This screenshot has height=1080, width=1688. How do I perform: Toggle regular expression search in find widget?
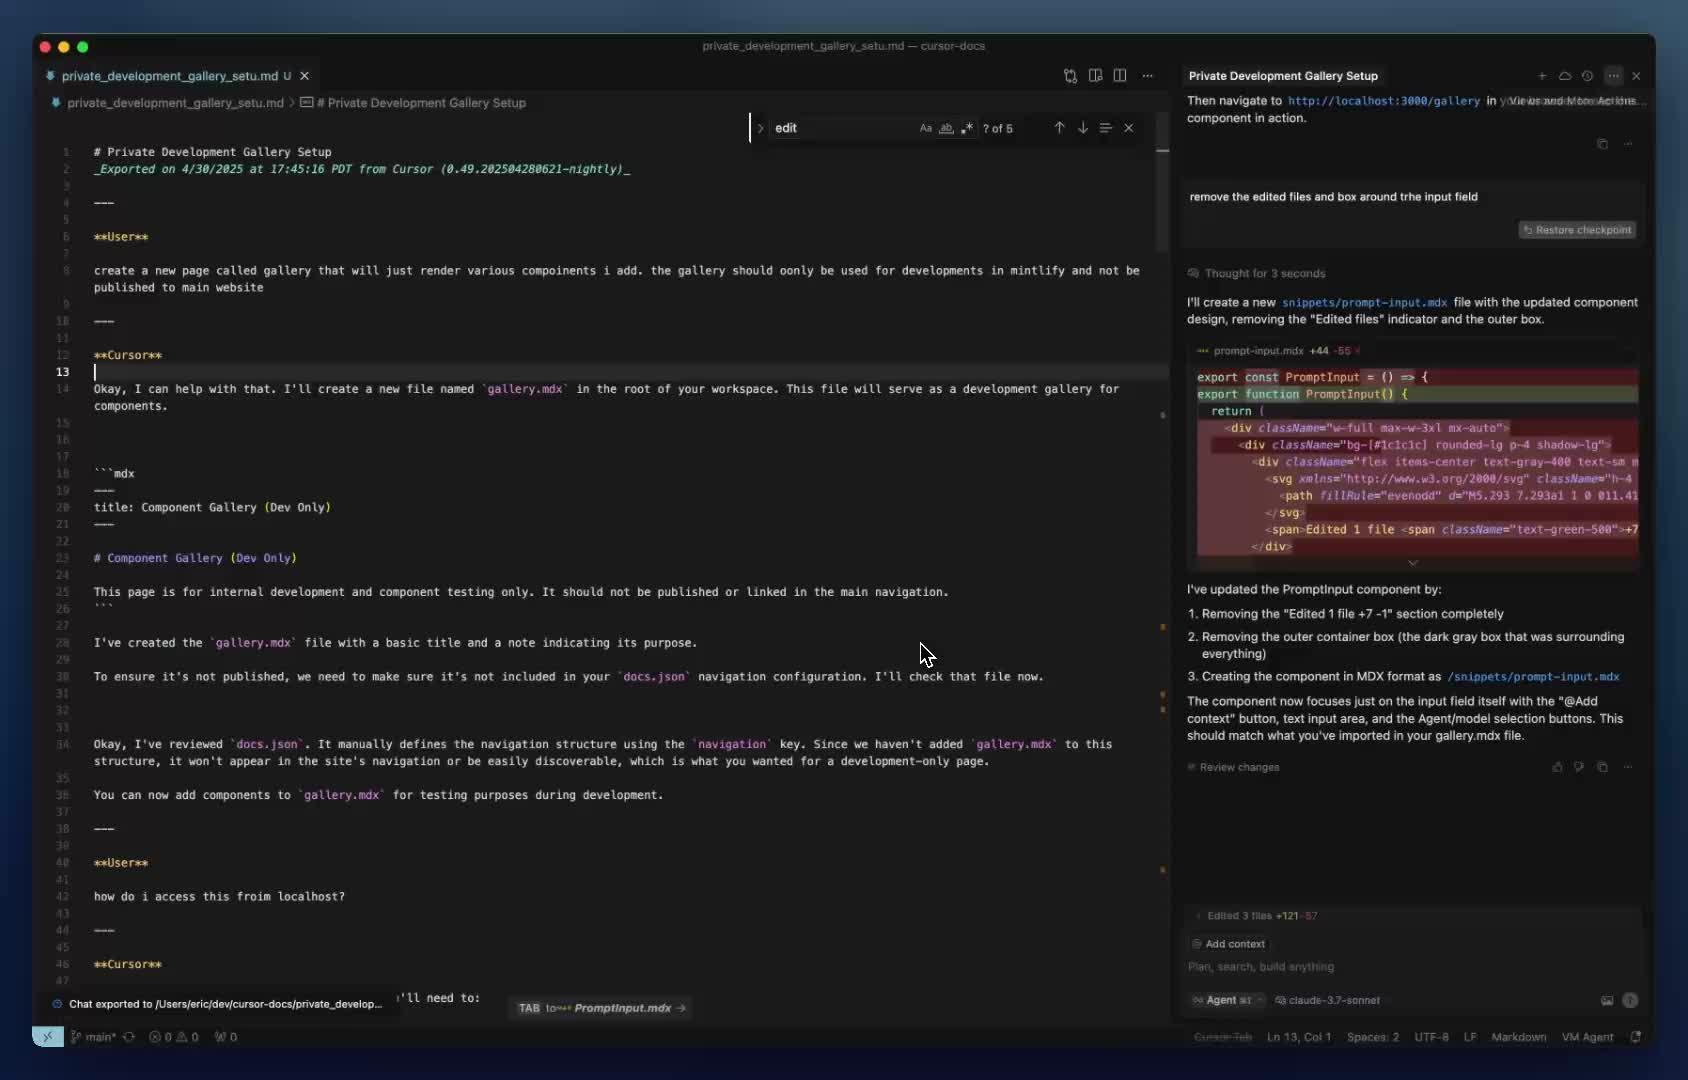click(966, 128)
